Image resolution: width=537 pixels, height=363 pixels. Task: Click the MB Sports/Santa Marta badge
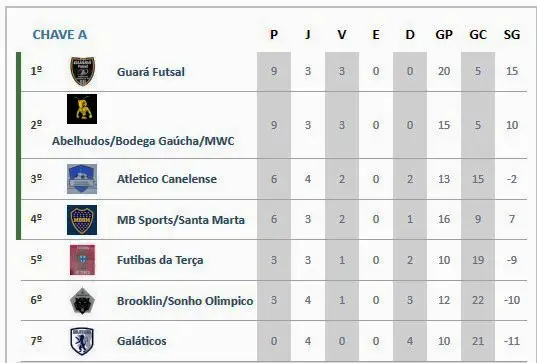point(82,220)
